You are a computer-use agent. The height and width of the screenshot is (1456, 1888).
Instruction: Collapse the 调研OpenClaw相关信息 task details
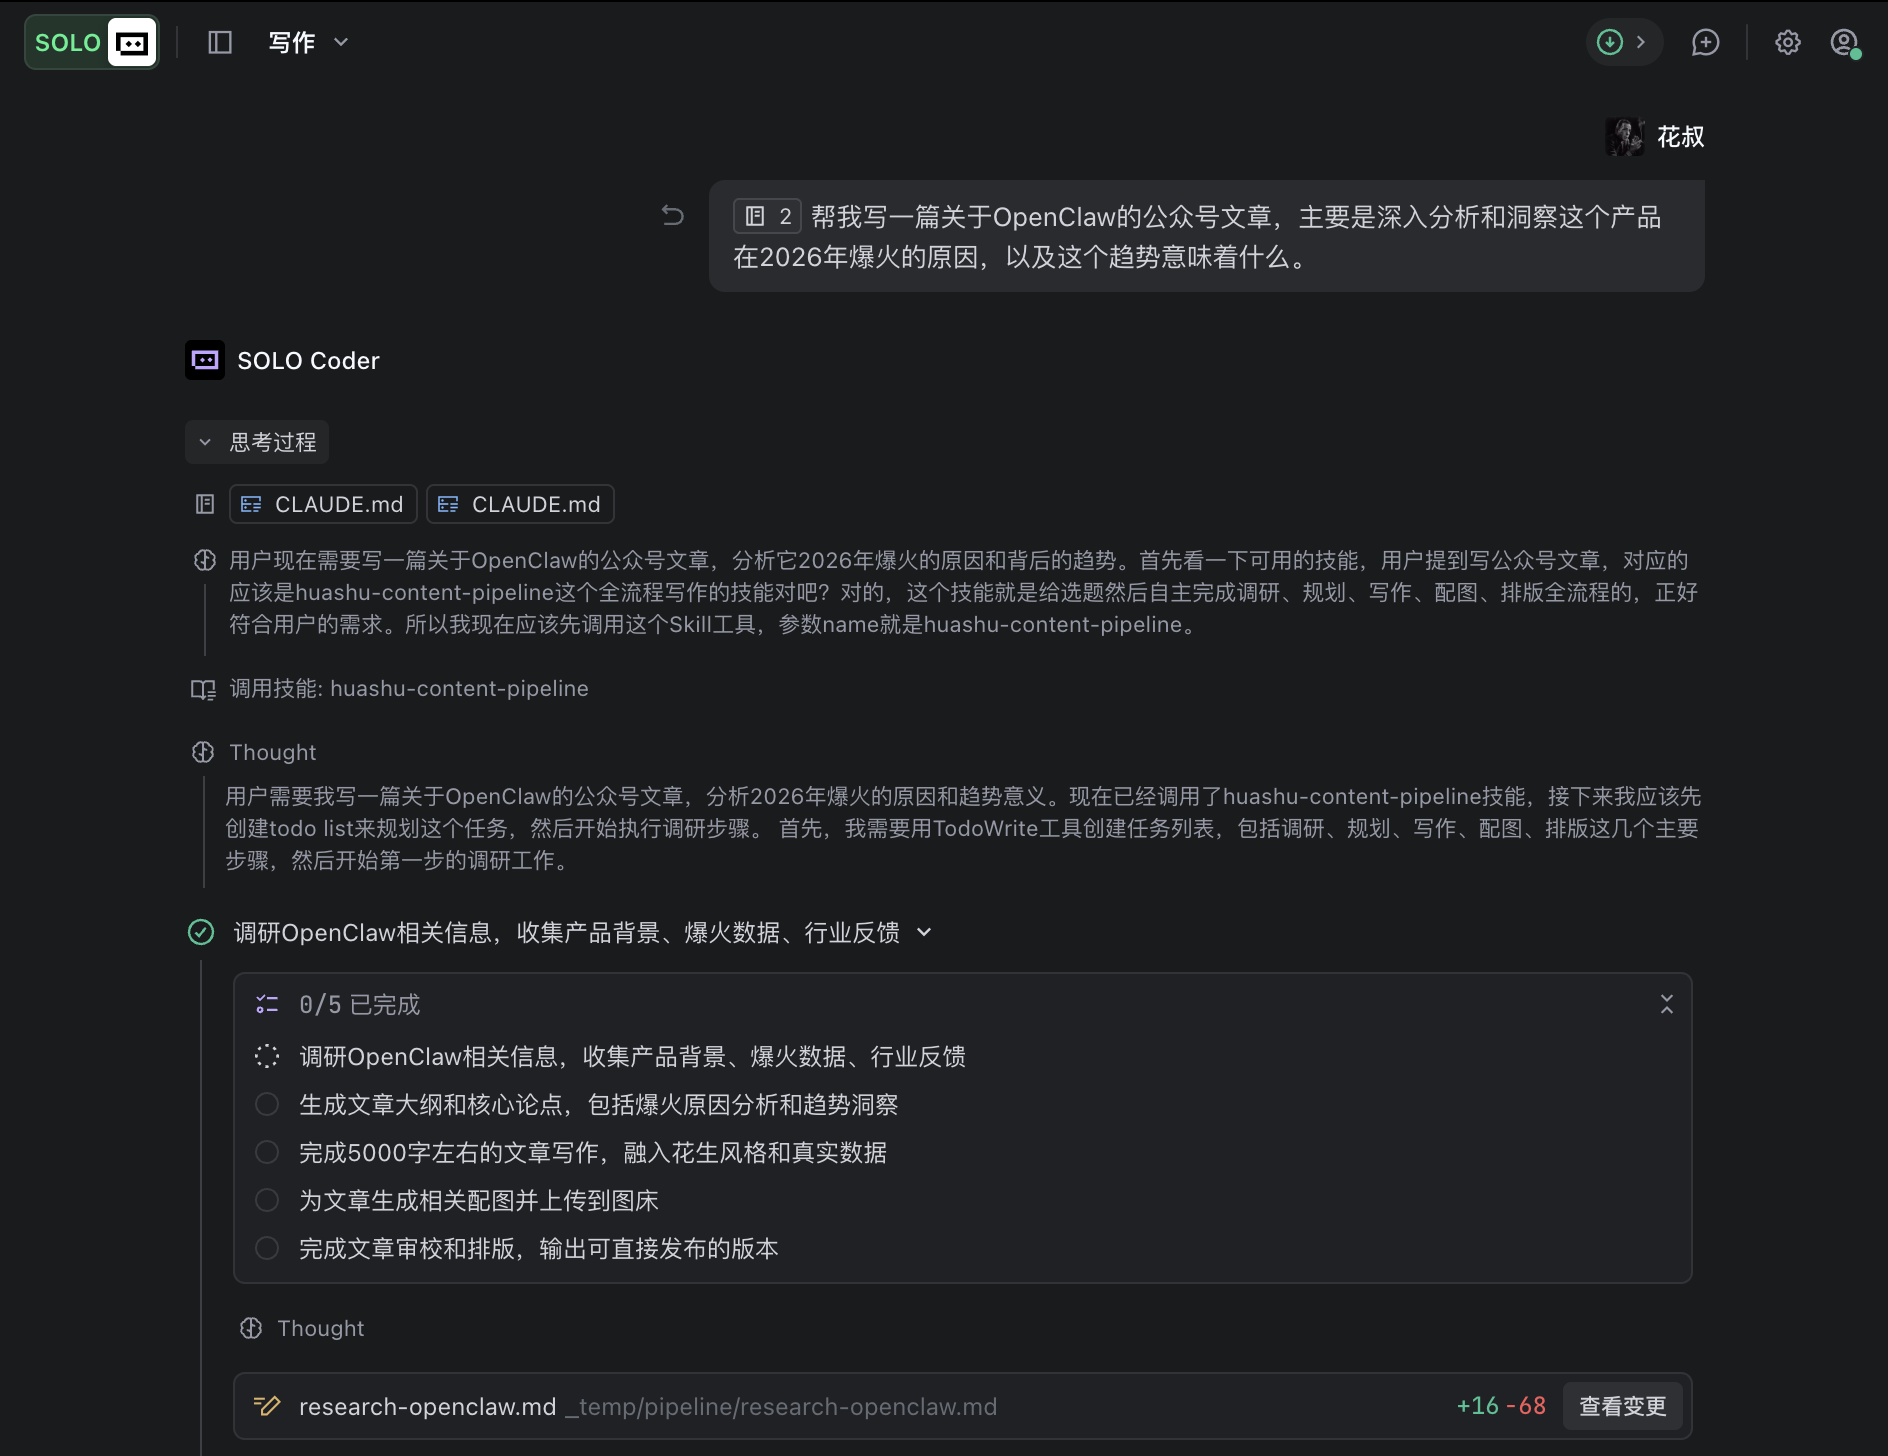[x=925, y=932]
